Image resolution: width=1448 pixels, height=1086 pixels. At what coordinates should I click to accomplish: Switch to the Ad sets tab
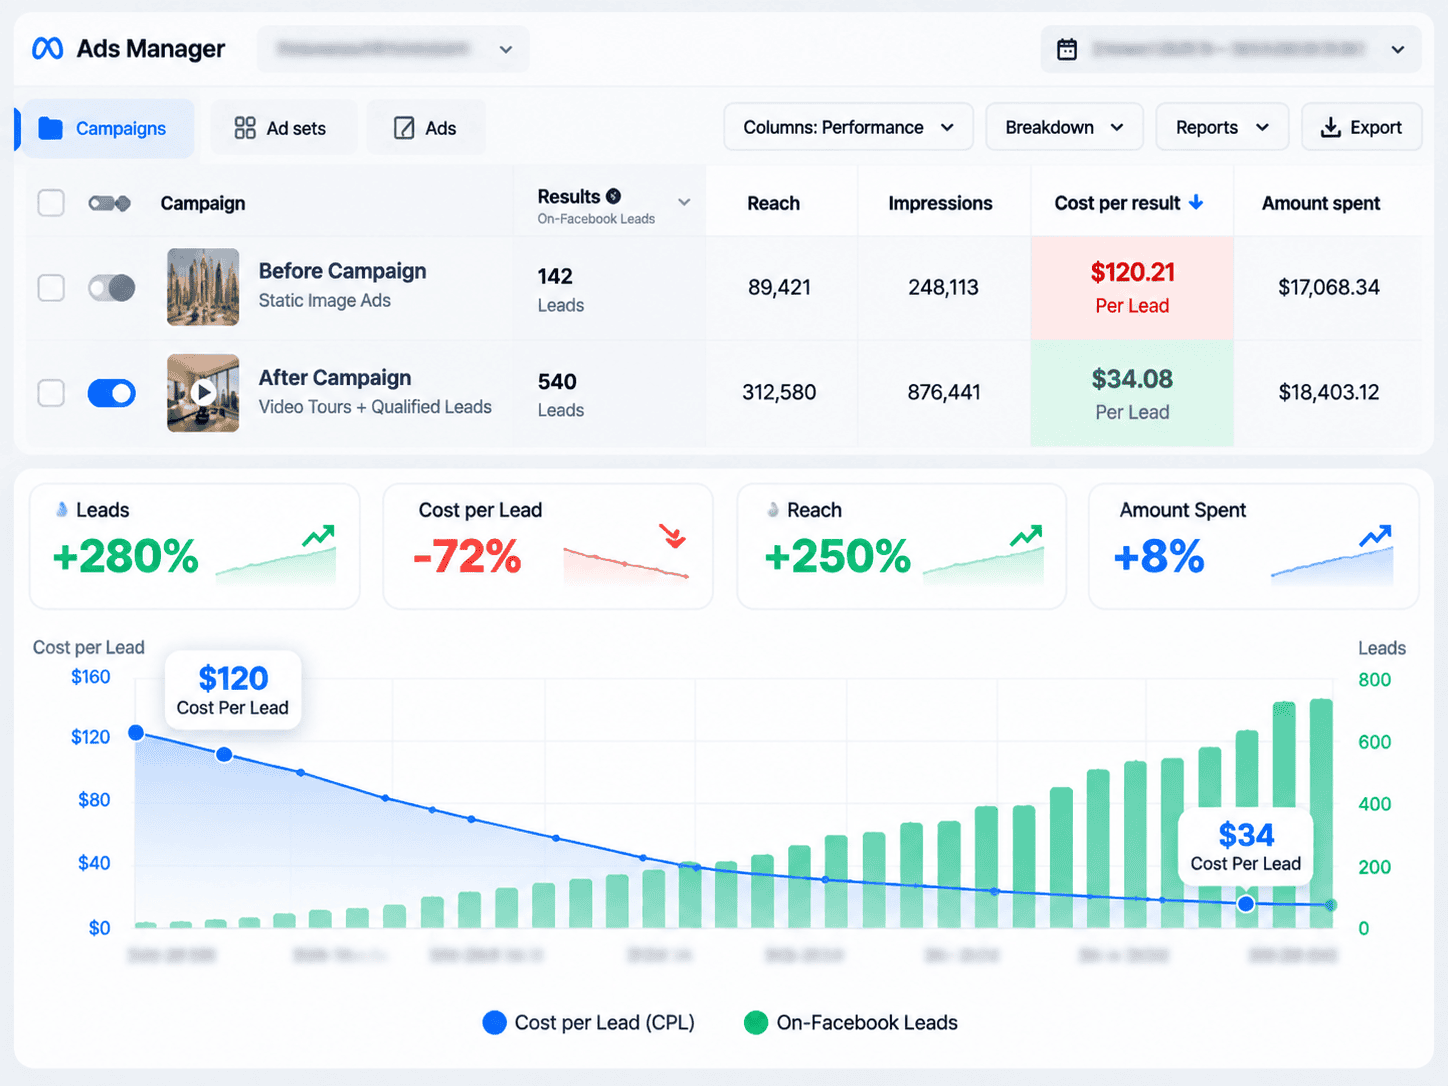[283, 128]
